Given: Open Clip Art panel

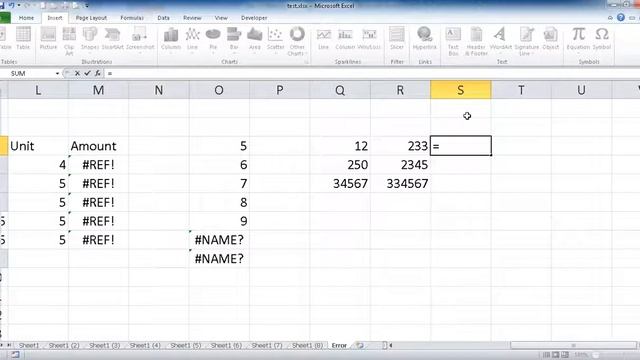Looking at the screenshot, I should tap(69, 41).
